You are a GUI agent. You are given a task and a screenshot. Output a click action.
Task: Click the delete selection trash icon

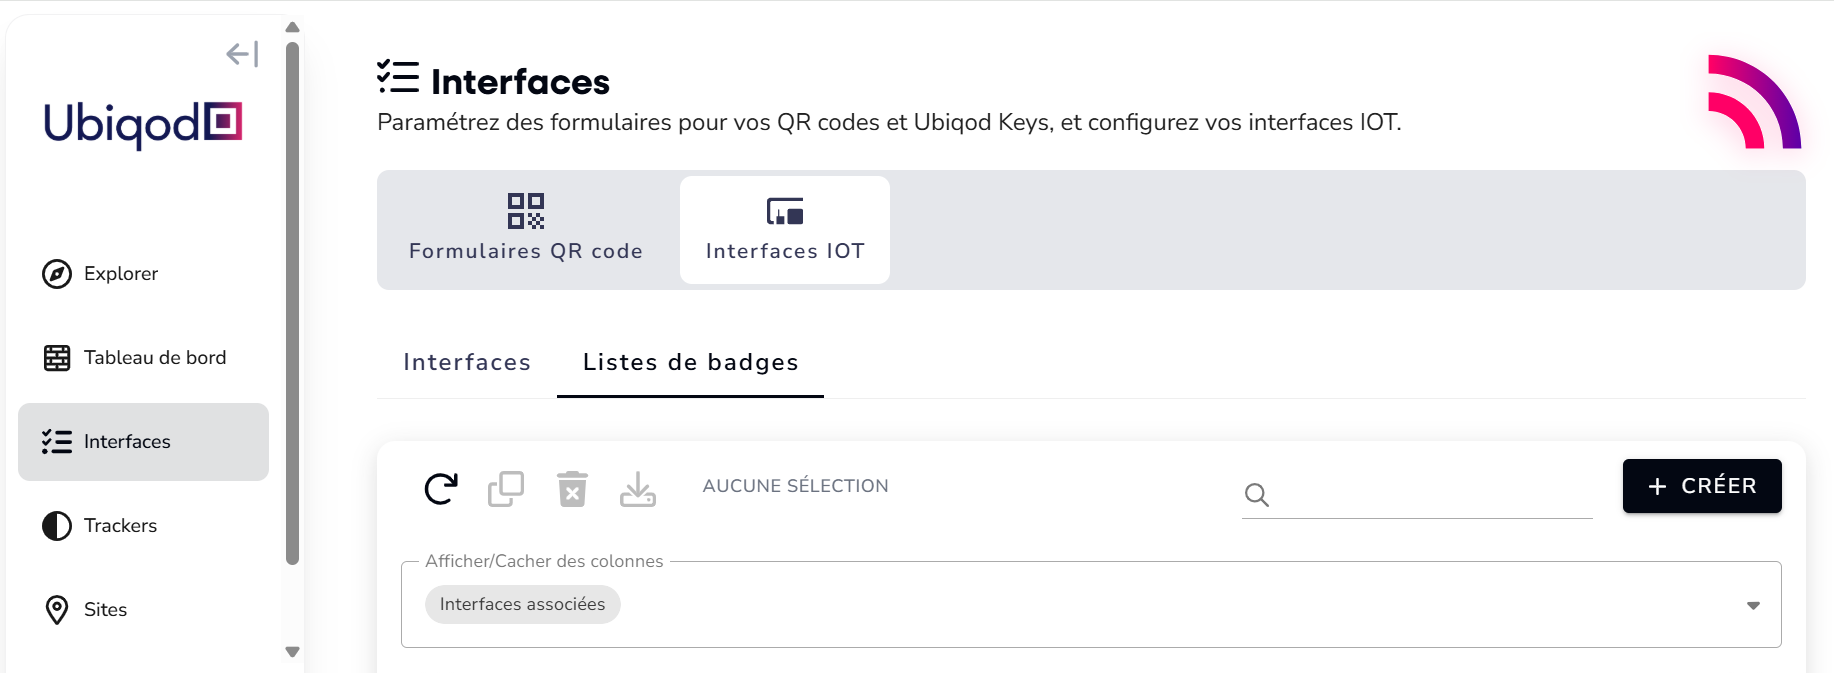[572, 489]
